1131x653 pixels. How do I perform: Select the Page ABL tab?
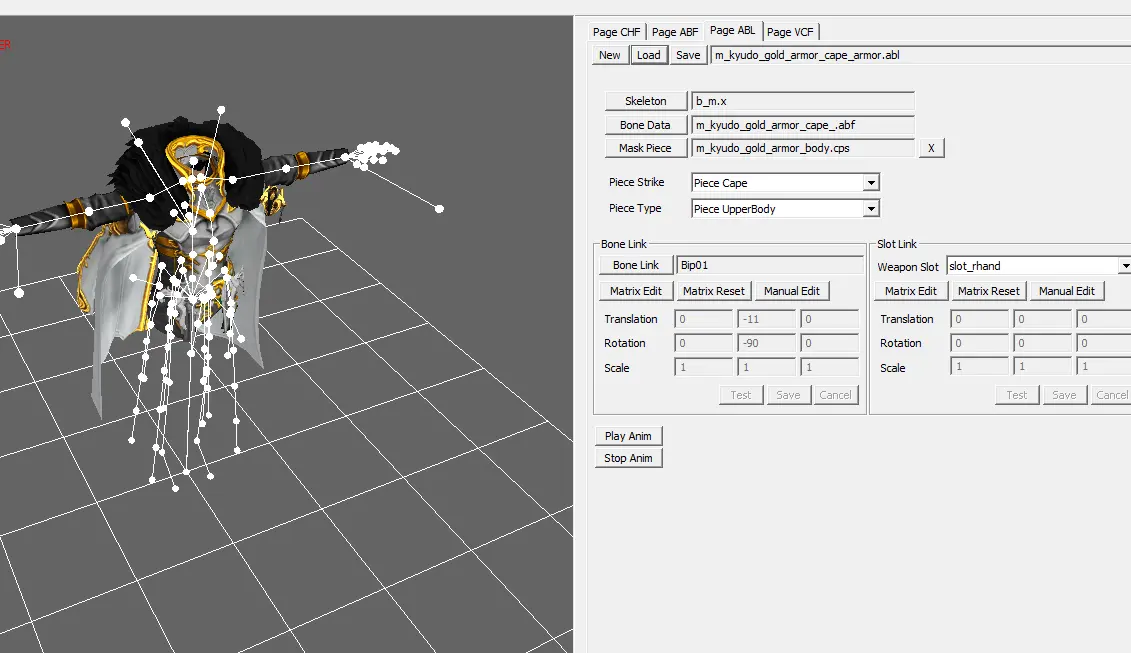[x=733, y=30]
